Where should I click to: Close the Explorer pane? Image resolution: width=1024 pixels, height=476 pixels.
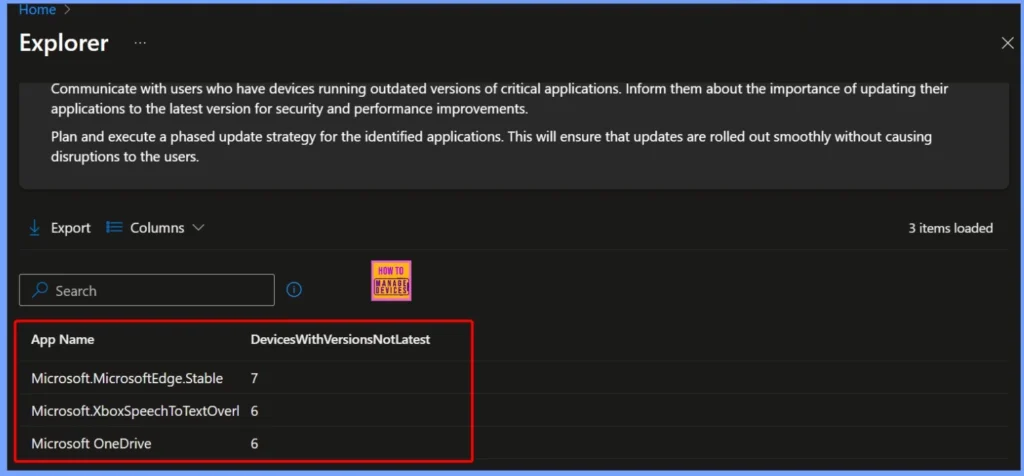[x=1008, y=43]
